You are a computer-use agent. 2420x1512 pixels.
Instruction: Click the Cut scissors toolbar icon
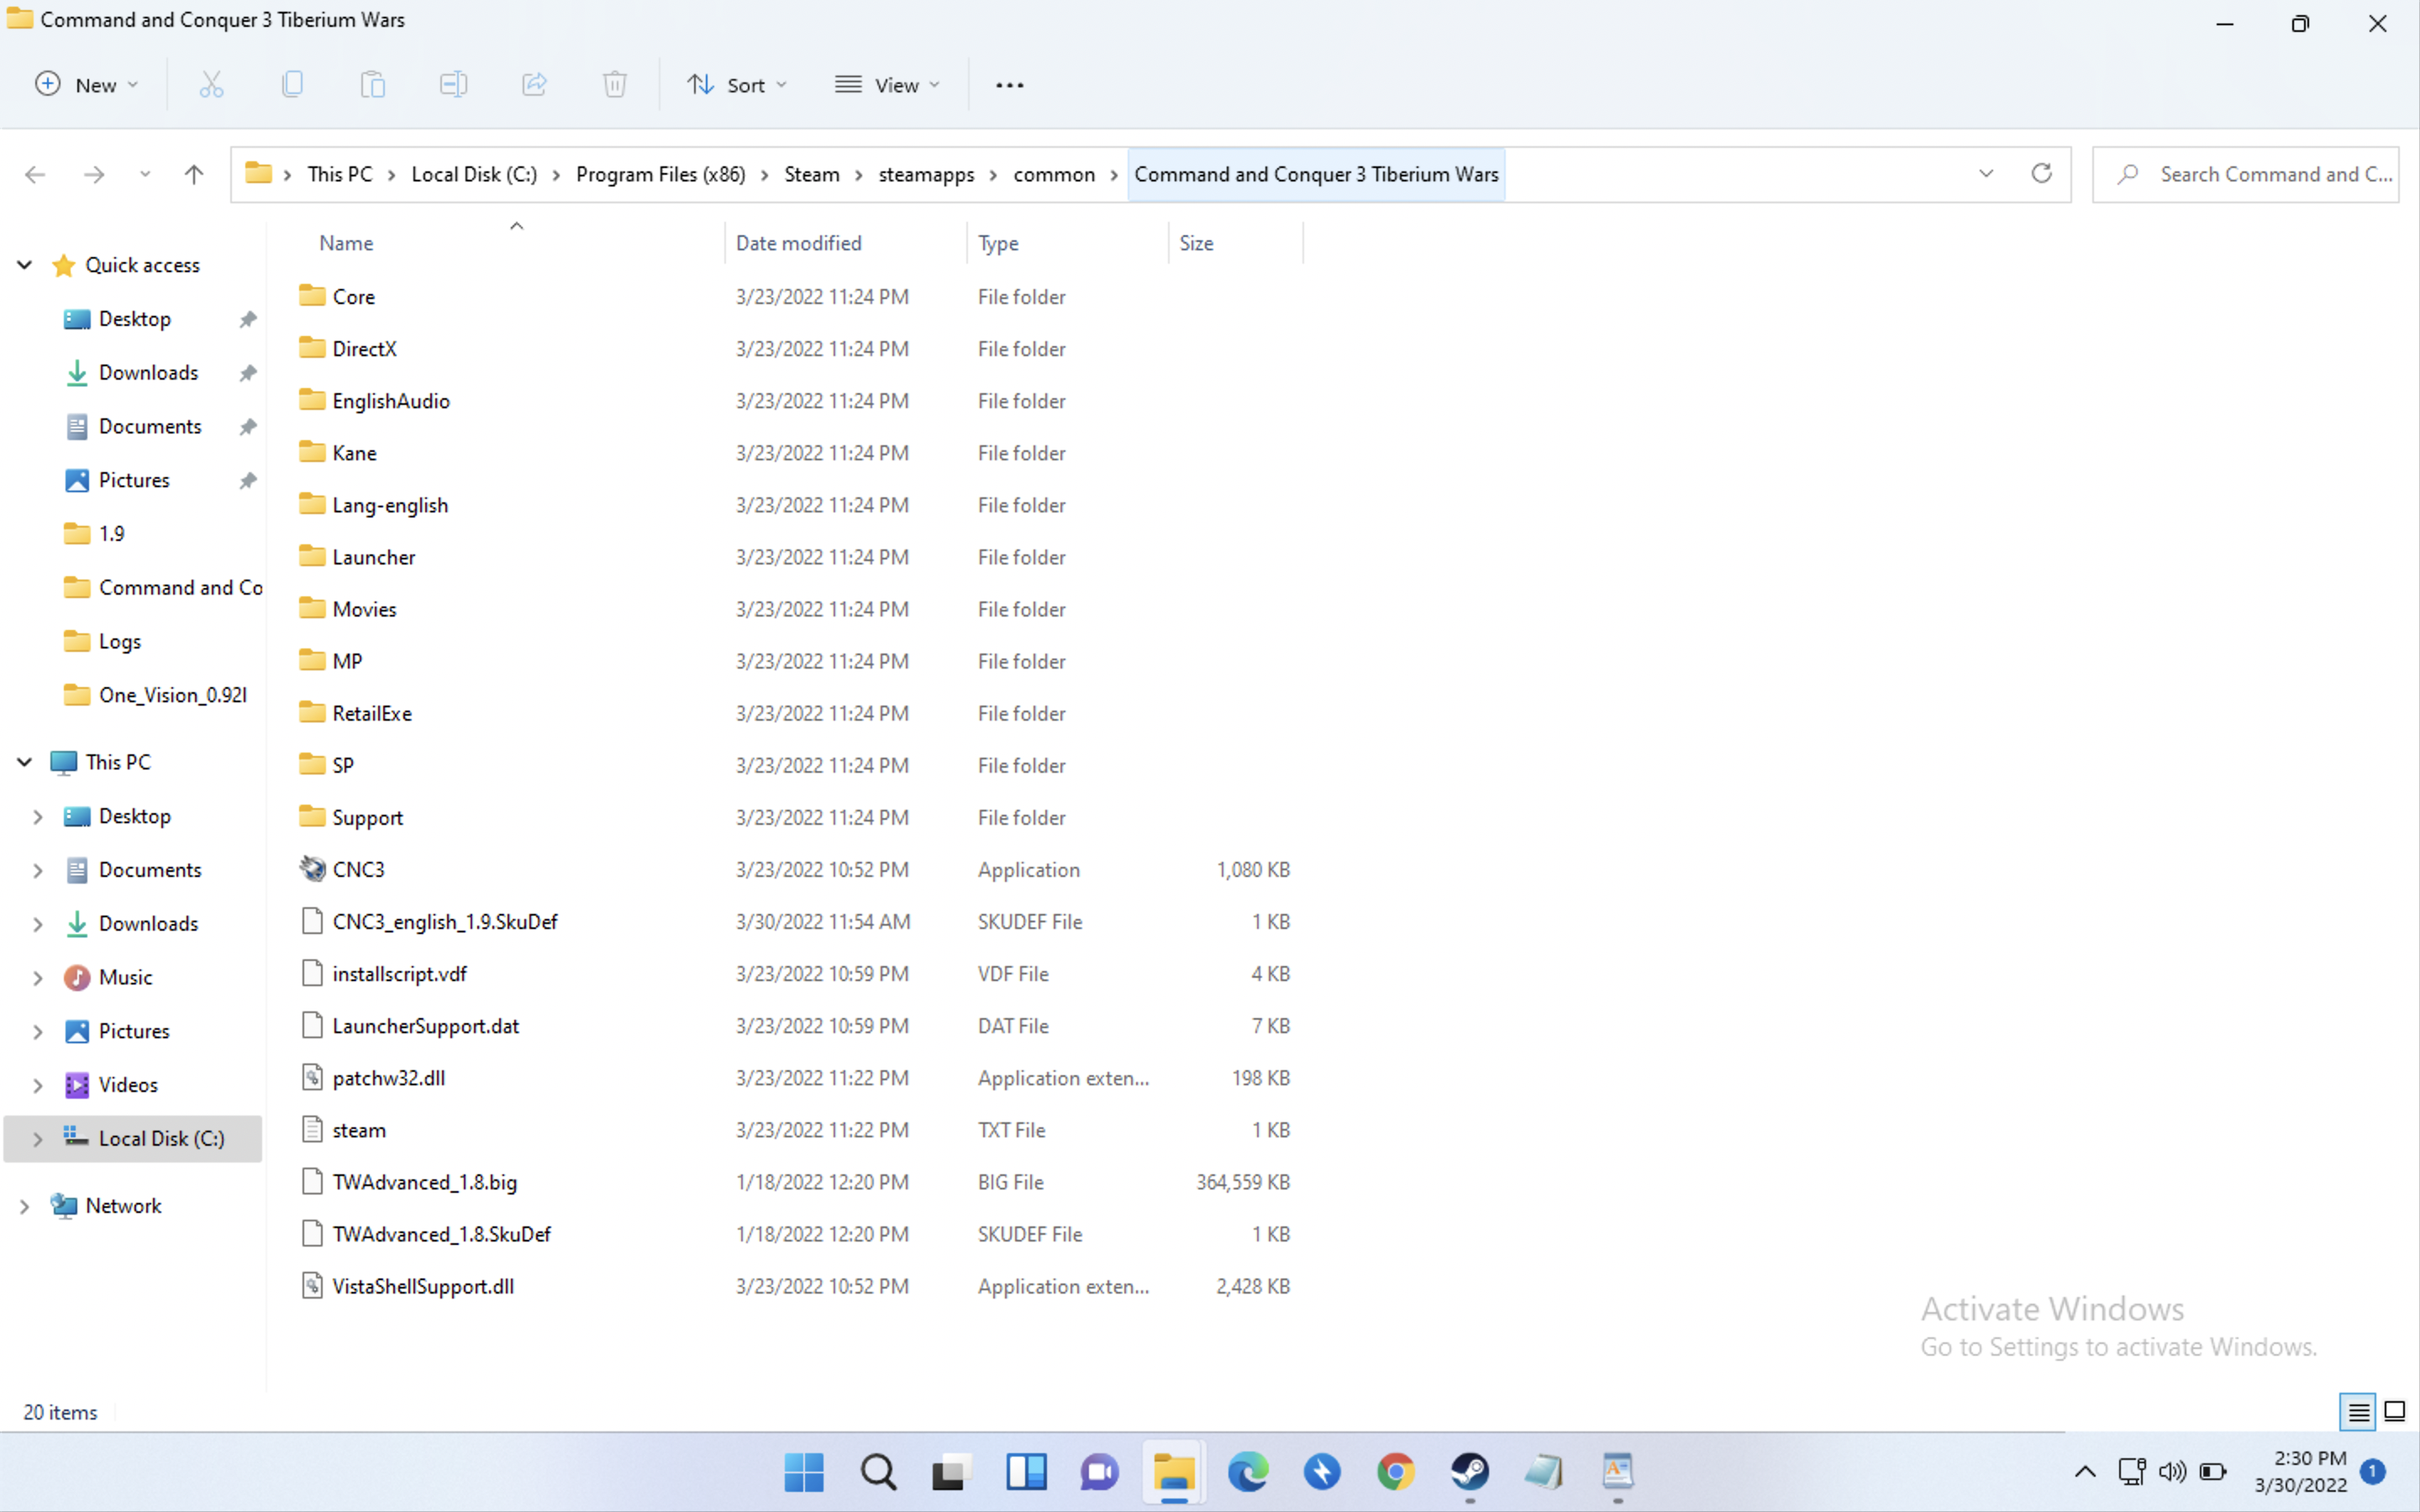coord(211,85)
